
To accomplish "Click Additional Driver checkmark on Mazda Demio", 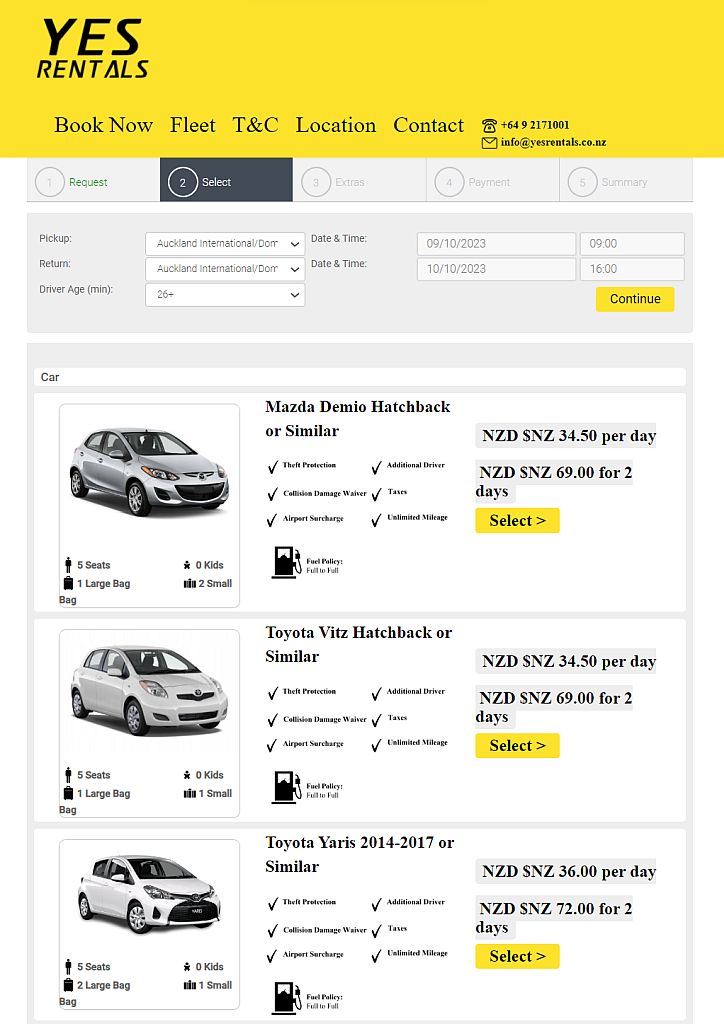I will 377,468.
